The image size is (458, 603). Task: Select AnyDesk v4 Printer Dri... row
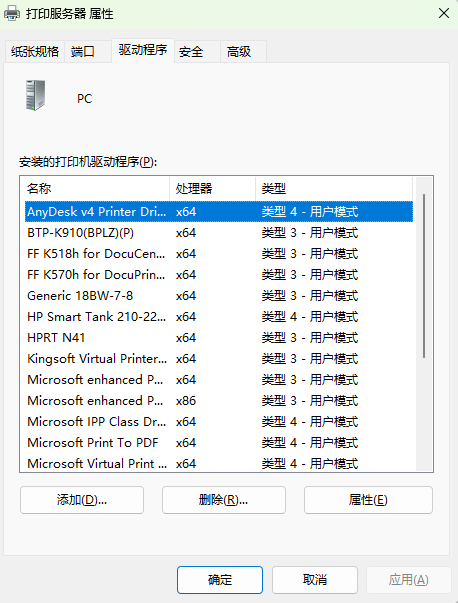tap(219, 212)
